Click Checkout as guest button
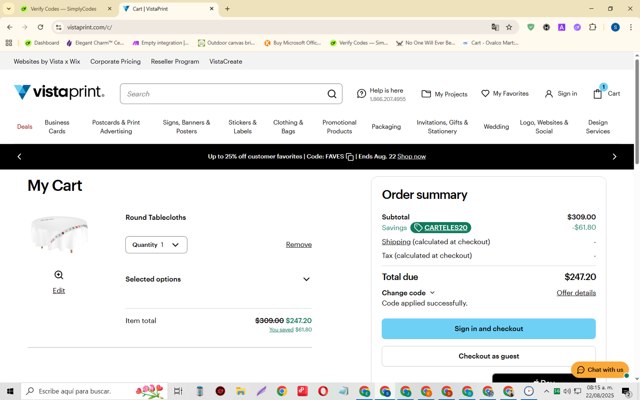 click(489, 356)
